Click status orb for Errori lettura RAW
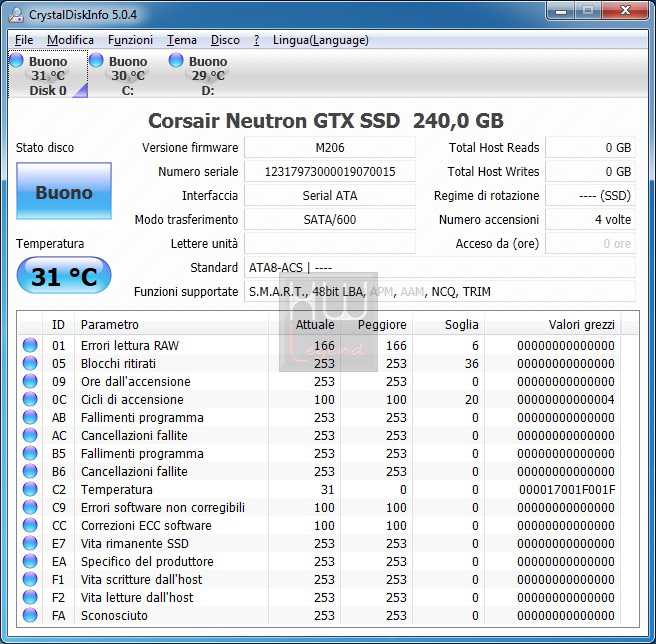Image resolution: width=656 pixels, height=644 pixels. pos(30,345)
